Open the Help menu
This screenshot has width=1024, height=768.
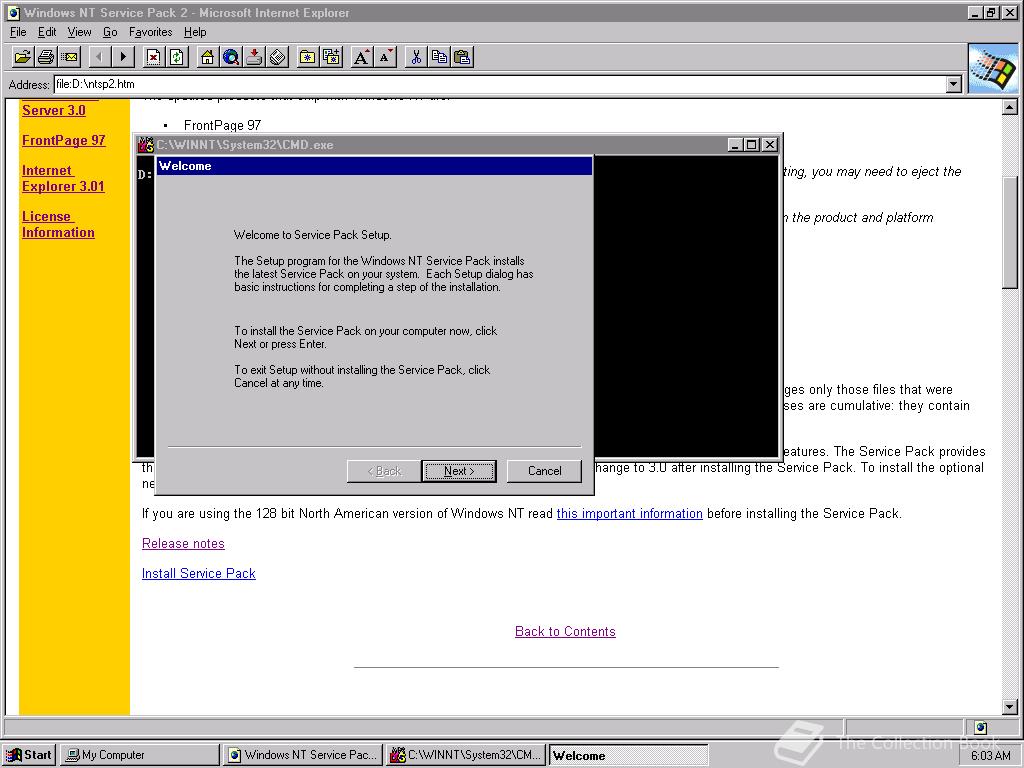195,32
